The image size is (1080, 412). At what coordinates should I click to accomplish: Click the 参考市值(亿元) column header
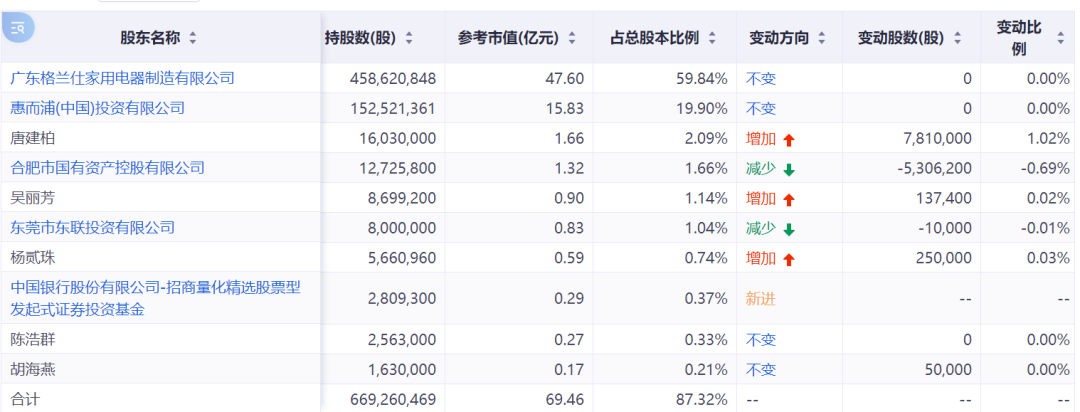pos(508,39)
